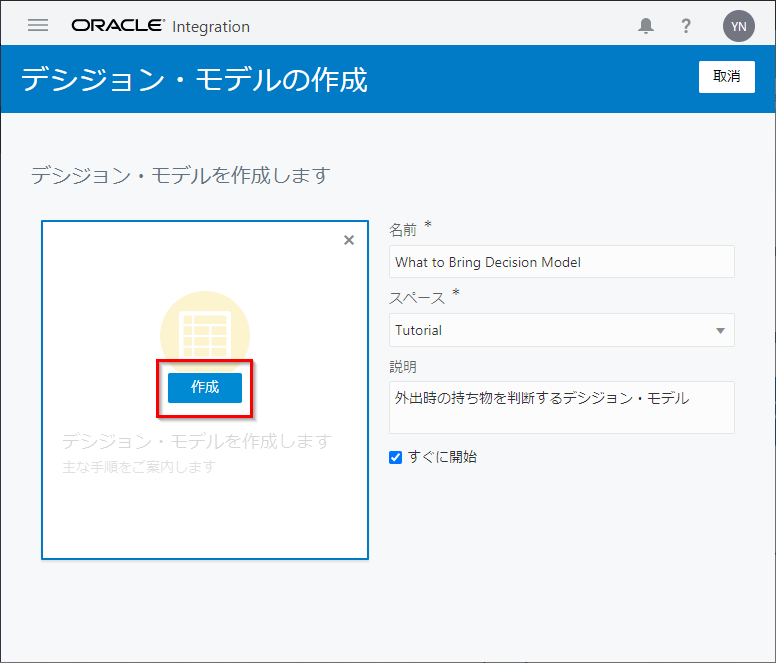The image size is (776, 663).
Task: Close the decision model card with X
Action: tap(349, 240)
